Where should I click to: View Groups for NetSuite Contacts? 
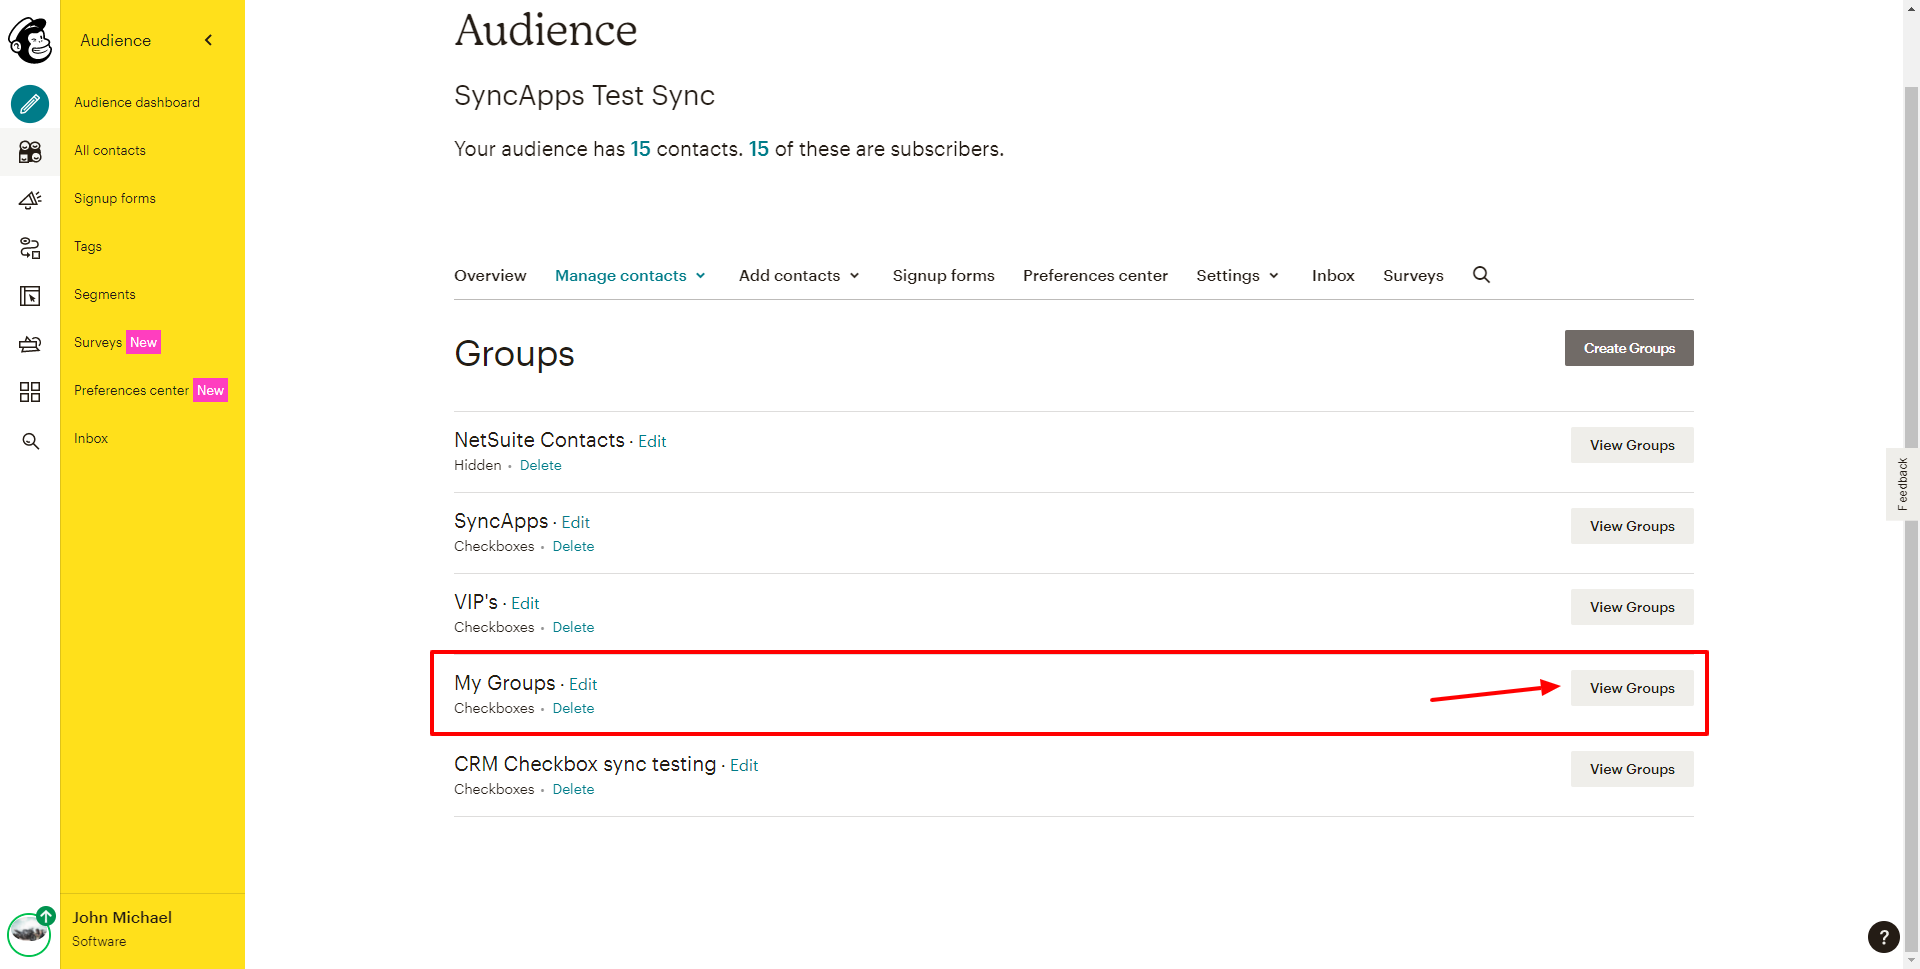pos(1632,445)
